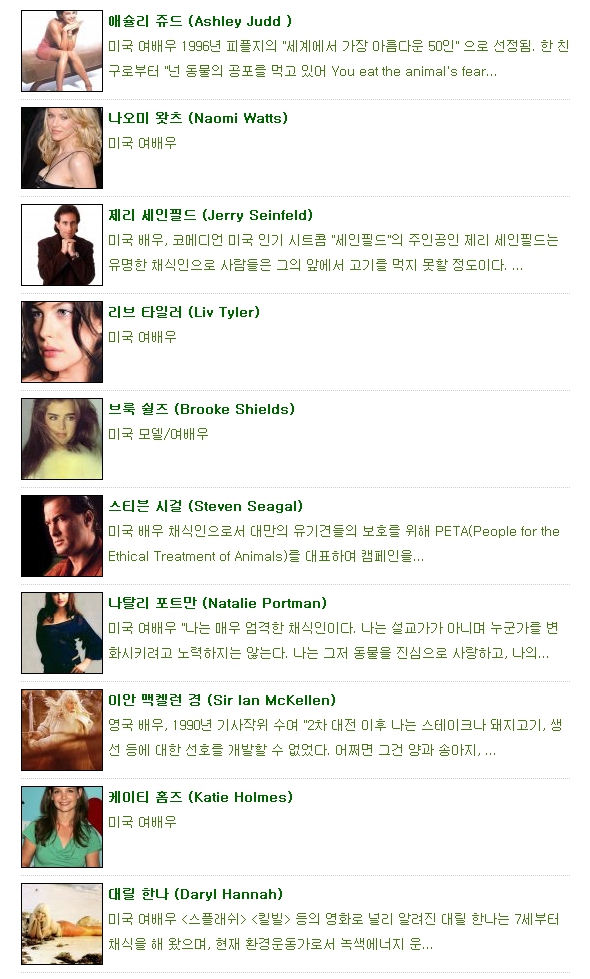Open the Ashley Judd title link
The width and height of the screenshot is (590, 979).
pyautogui.click(x=200, y=21)
